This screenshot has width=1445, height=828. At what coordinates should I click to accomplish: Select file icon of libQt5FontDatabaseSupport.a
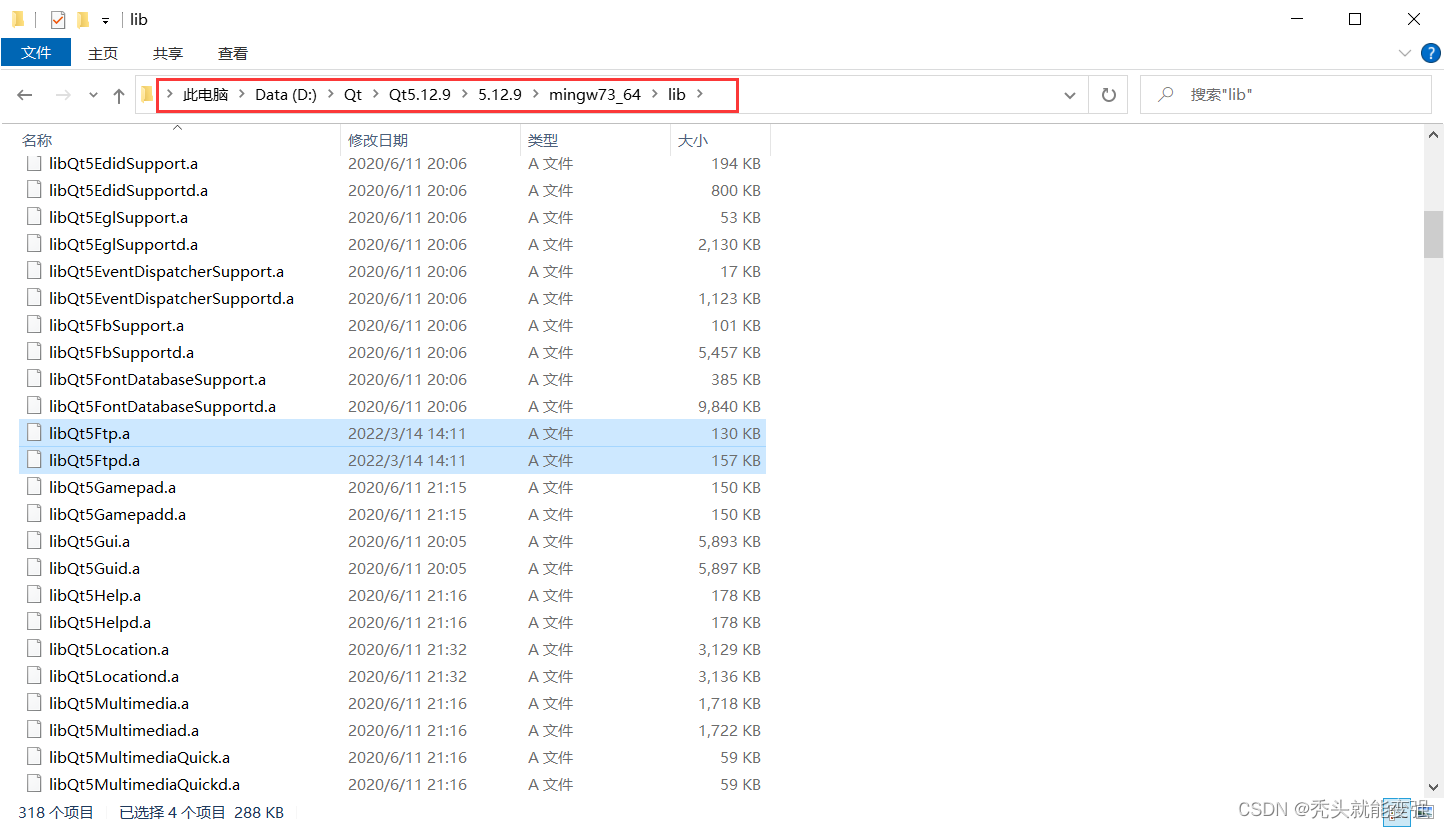click(35, 379)
